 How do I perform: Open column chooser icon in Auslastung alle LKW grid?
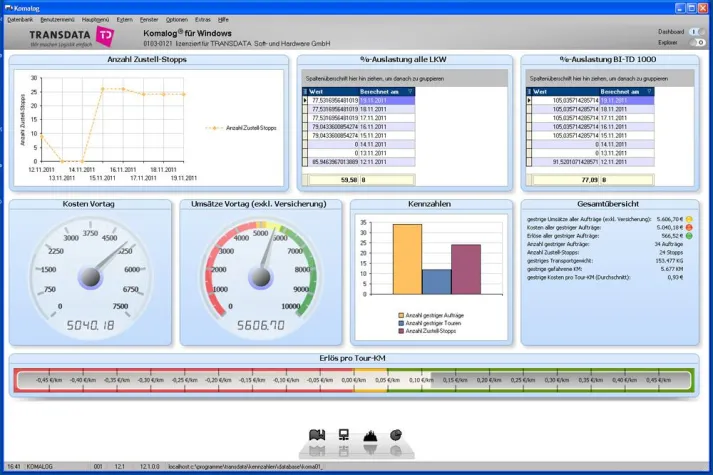tap(305, 92)
